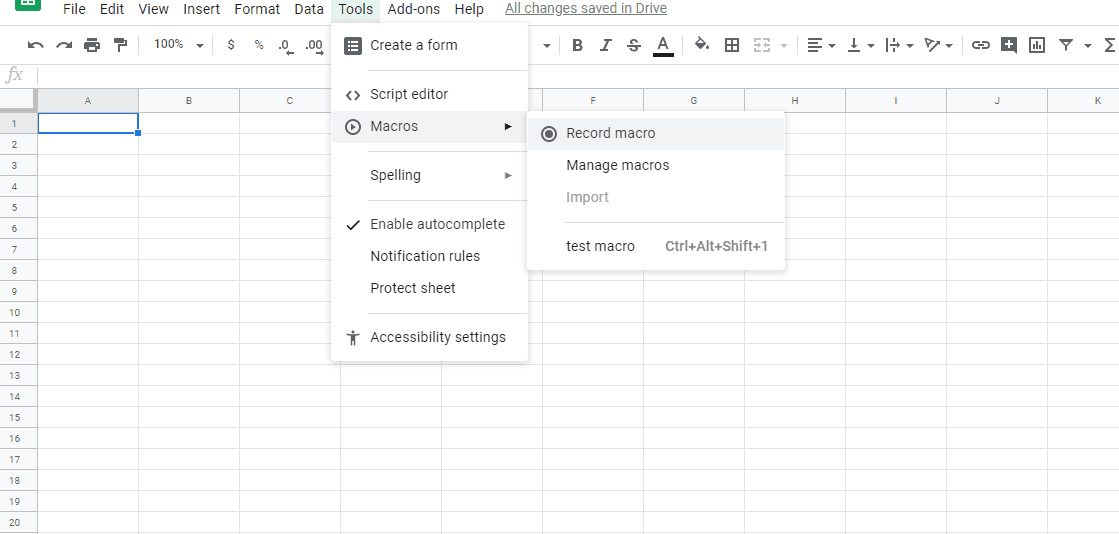Viewport: 1119px width, 534px height.
Task: Open the horizontal align dropdown
Action: [821, 45]
